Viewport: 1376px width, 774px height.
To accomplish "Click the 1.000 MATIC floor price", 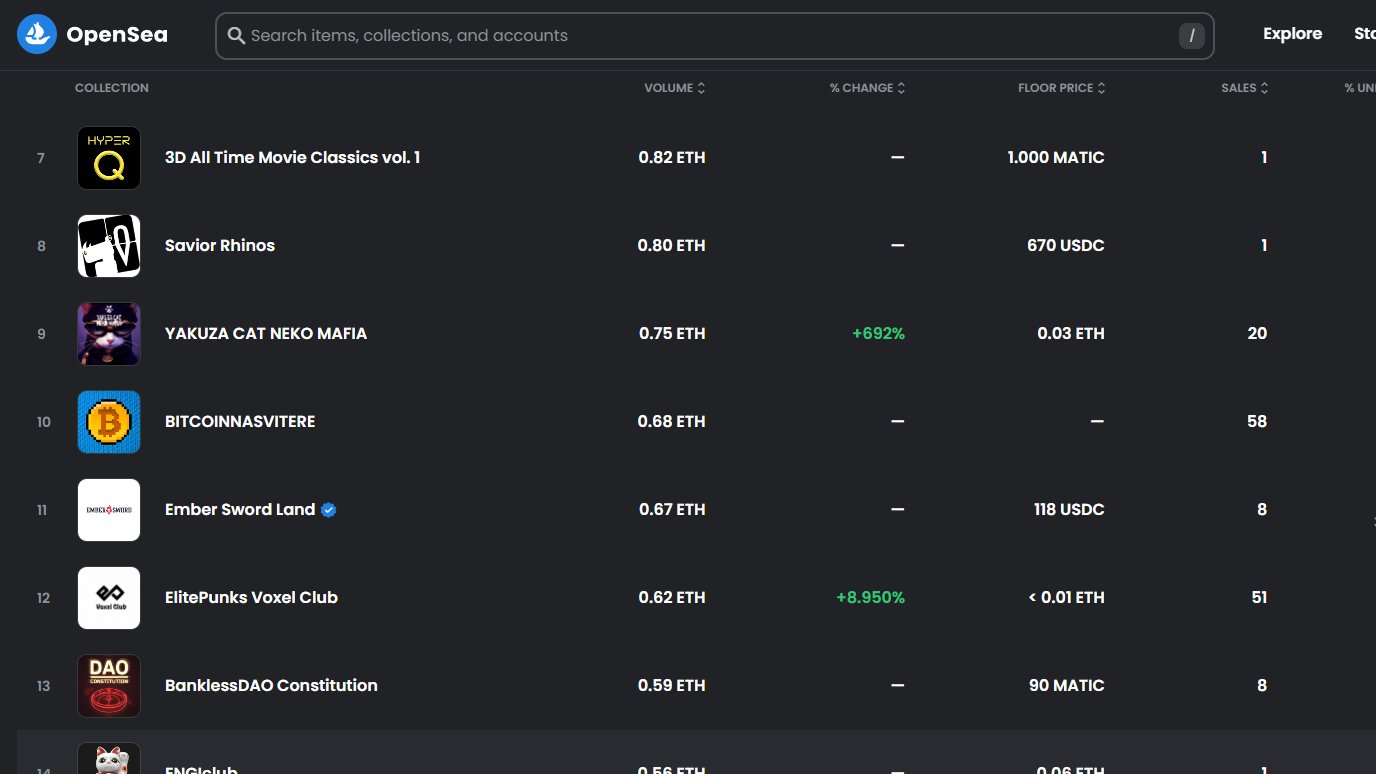I will (1056, 158).
